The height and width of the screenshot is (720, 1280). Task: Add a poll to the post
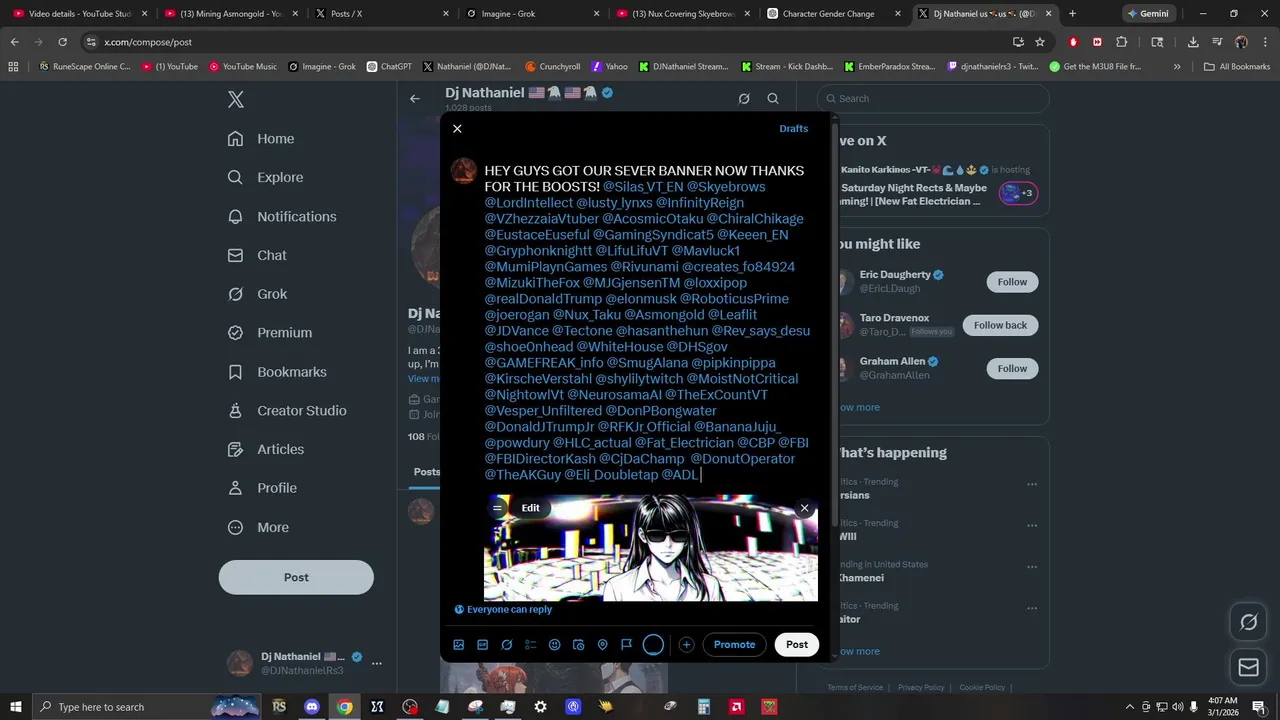pyautogui.click(x=531, y=645)
